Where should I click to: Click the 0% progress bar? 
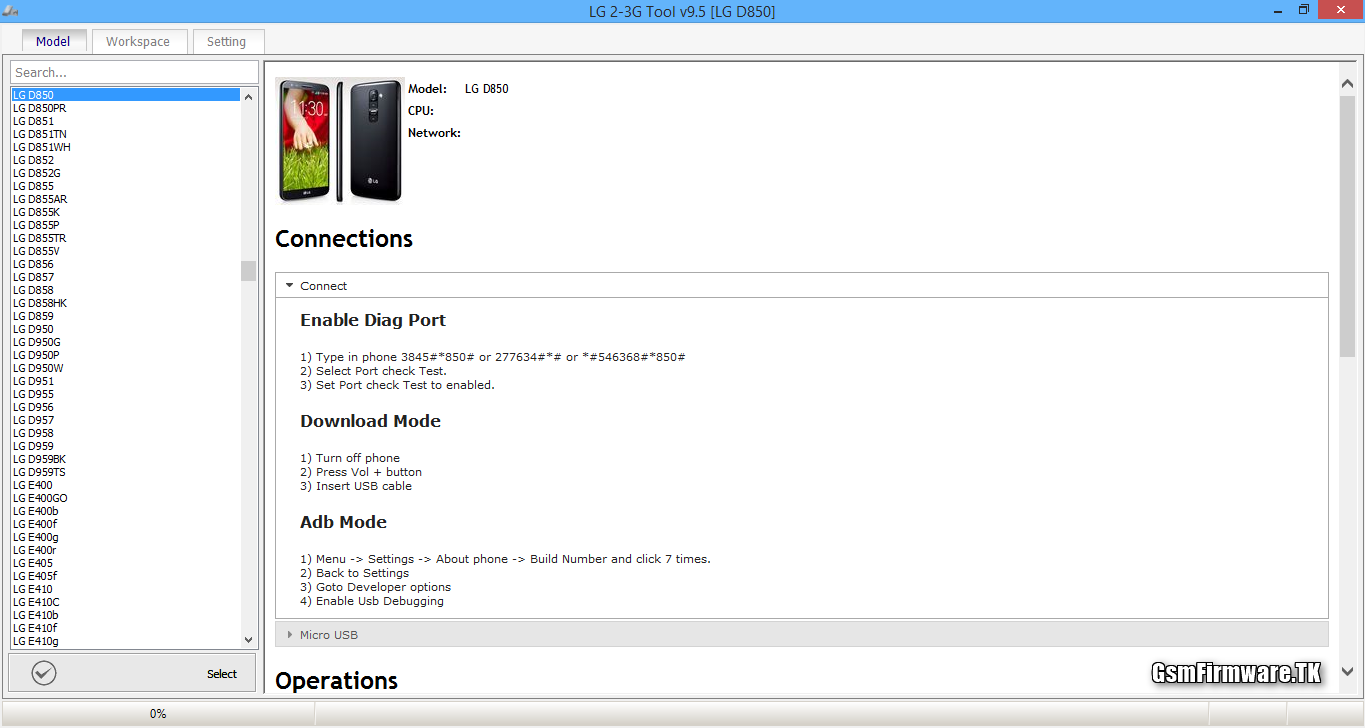tap(158, 714)
